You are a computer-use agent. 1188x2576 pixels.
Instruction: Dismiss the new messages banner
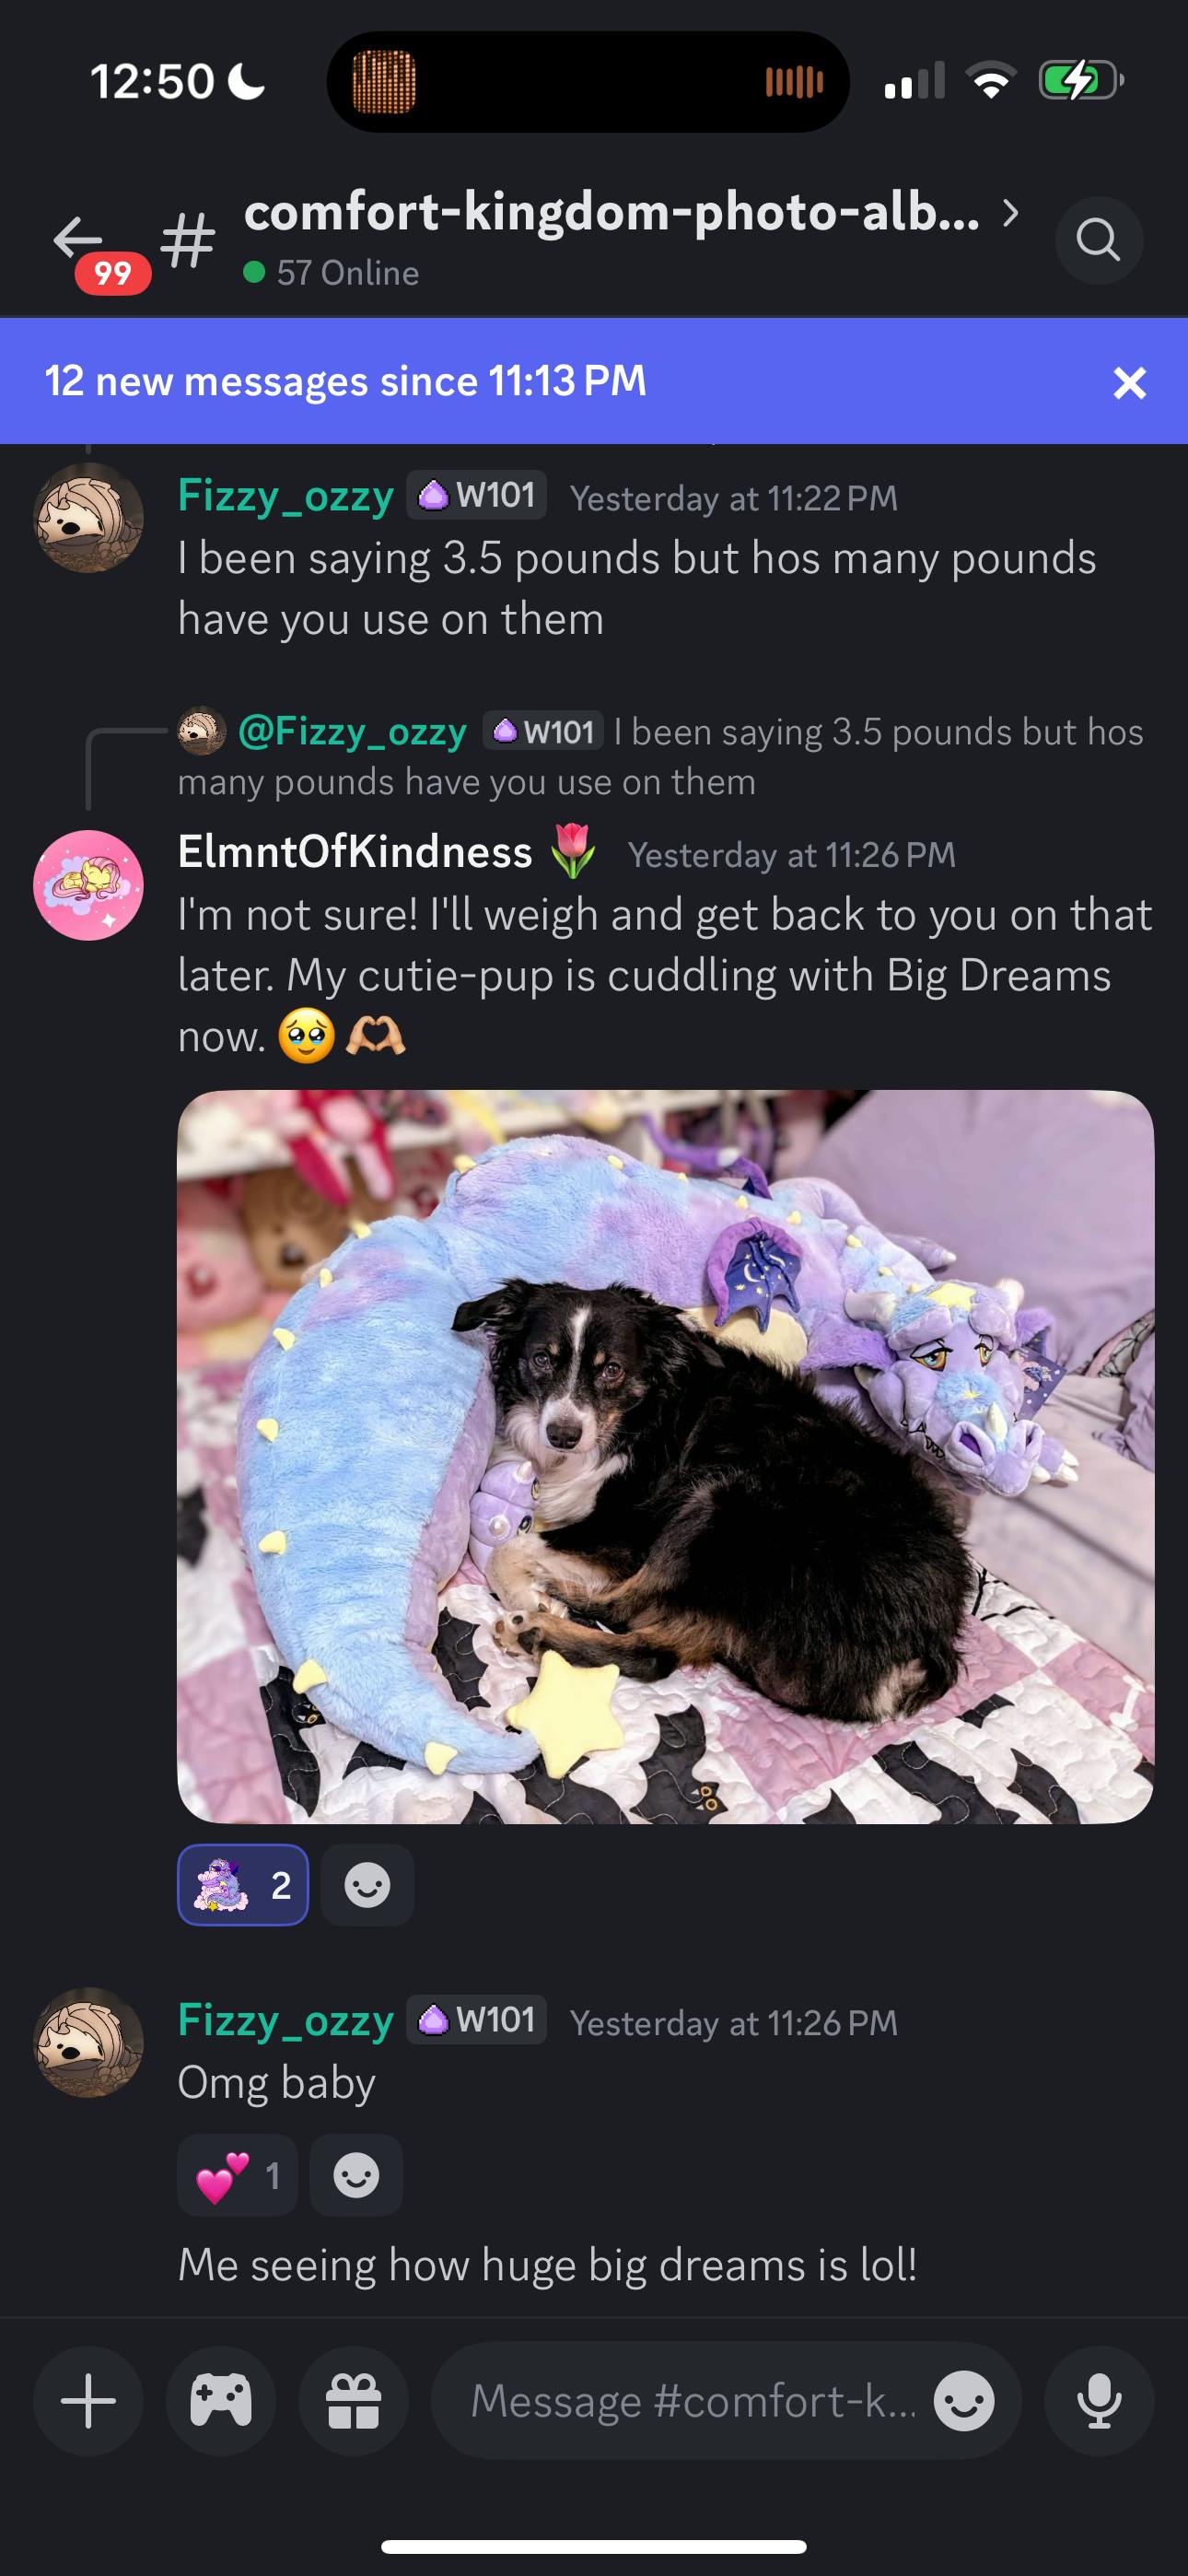[x=1129, y=382]
